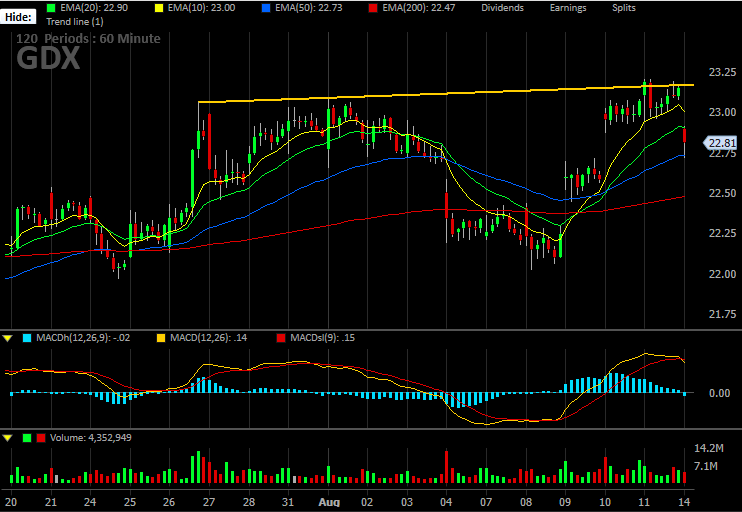The image size is (742, 512).
Task: Click the 0.00 MACD axis label
Action: (x=719, y=393)
